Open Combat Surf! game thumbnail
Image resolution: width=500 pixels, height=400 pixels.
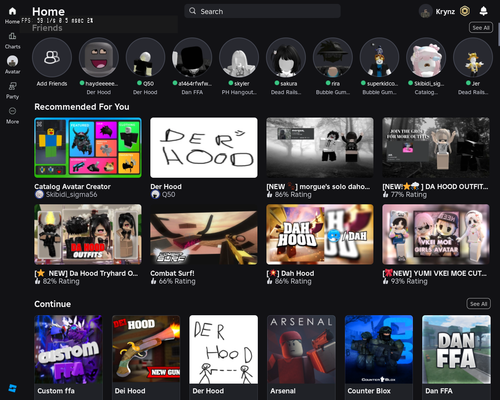204,234
